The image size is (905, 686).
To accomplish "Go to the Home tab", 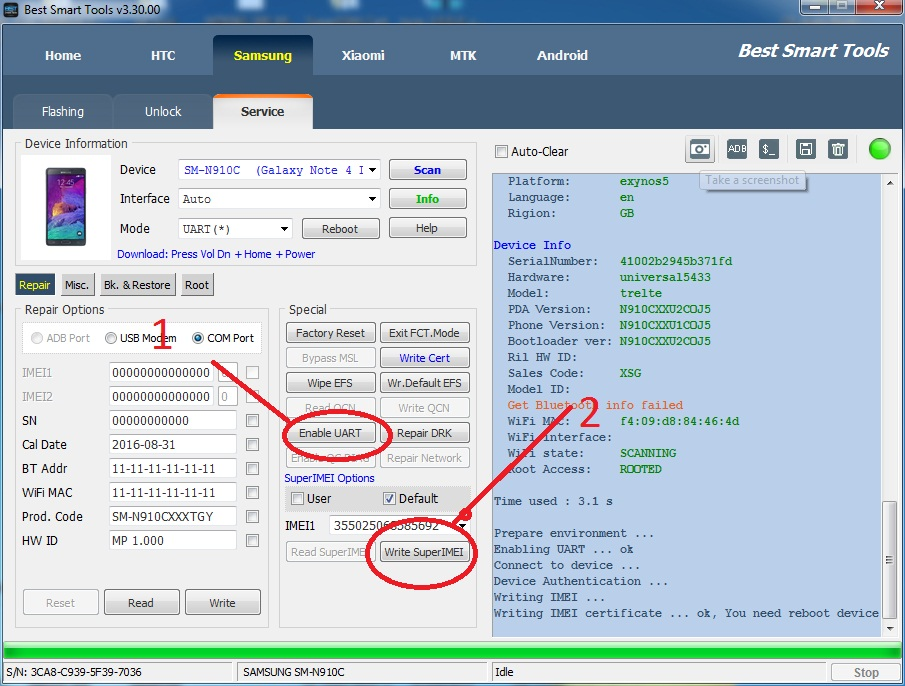I will 63,55.
